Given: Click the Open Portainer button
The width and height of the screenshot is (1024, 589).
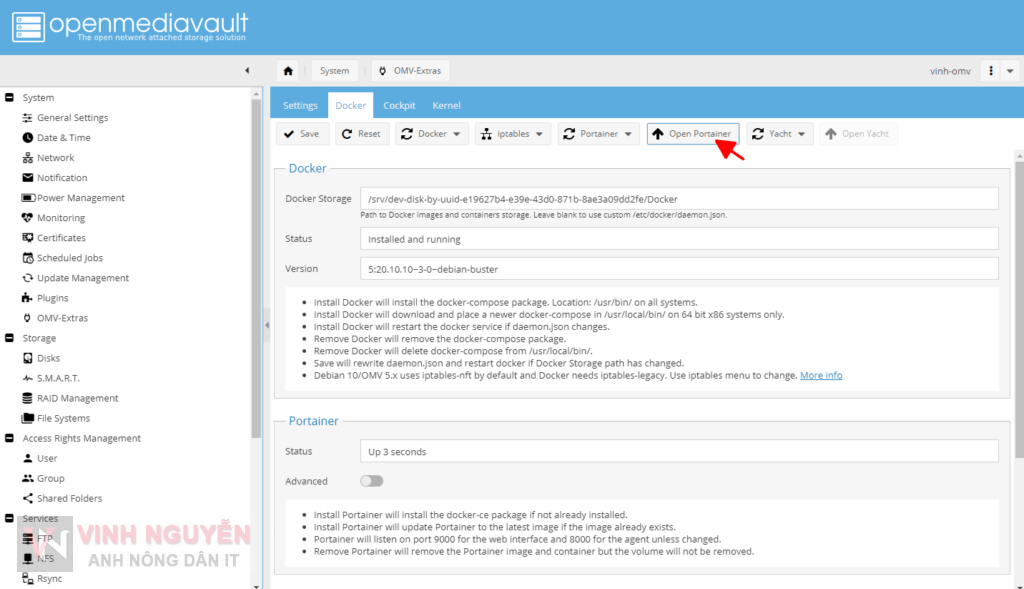Looking at the screenshot, I should point(693,133).
